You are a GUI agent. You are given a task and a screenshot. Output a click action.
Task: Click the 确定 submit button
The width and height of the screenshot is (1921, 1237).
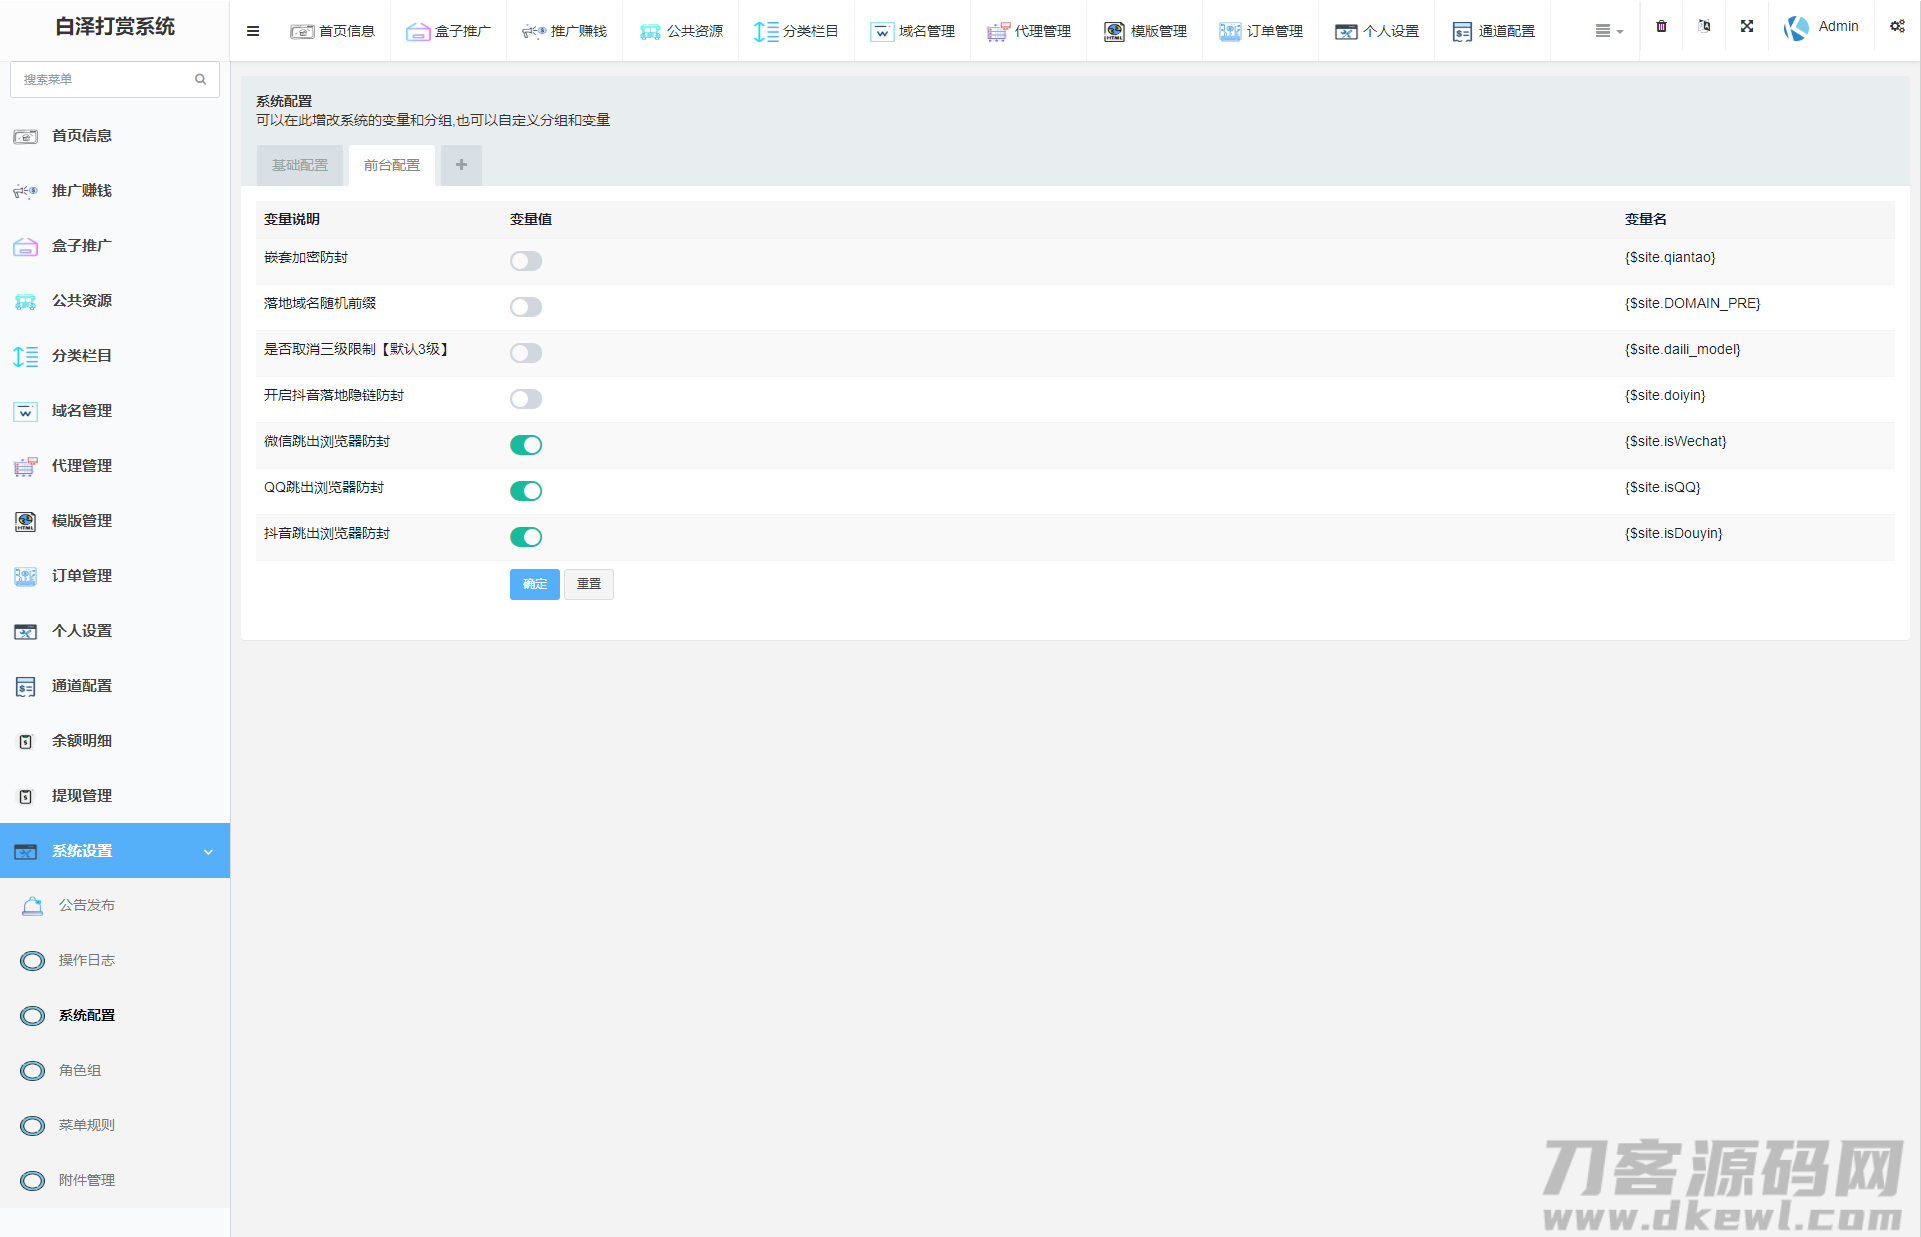point(534,584)
